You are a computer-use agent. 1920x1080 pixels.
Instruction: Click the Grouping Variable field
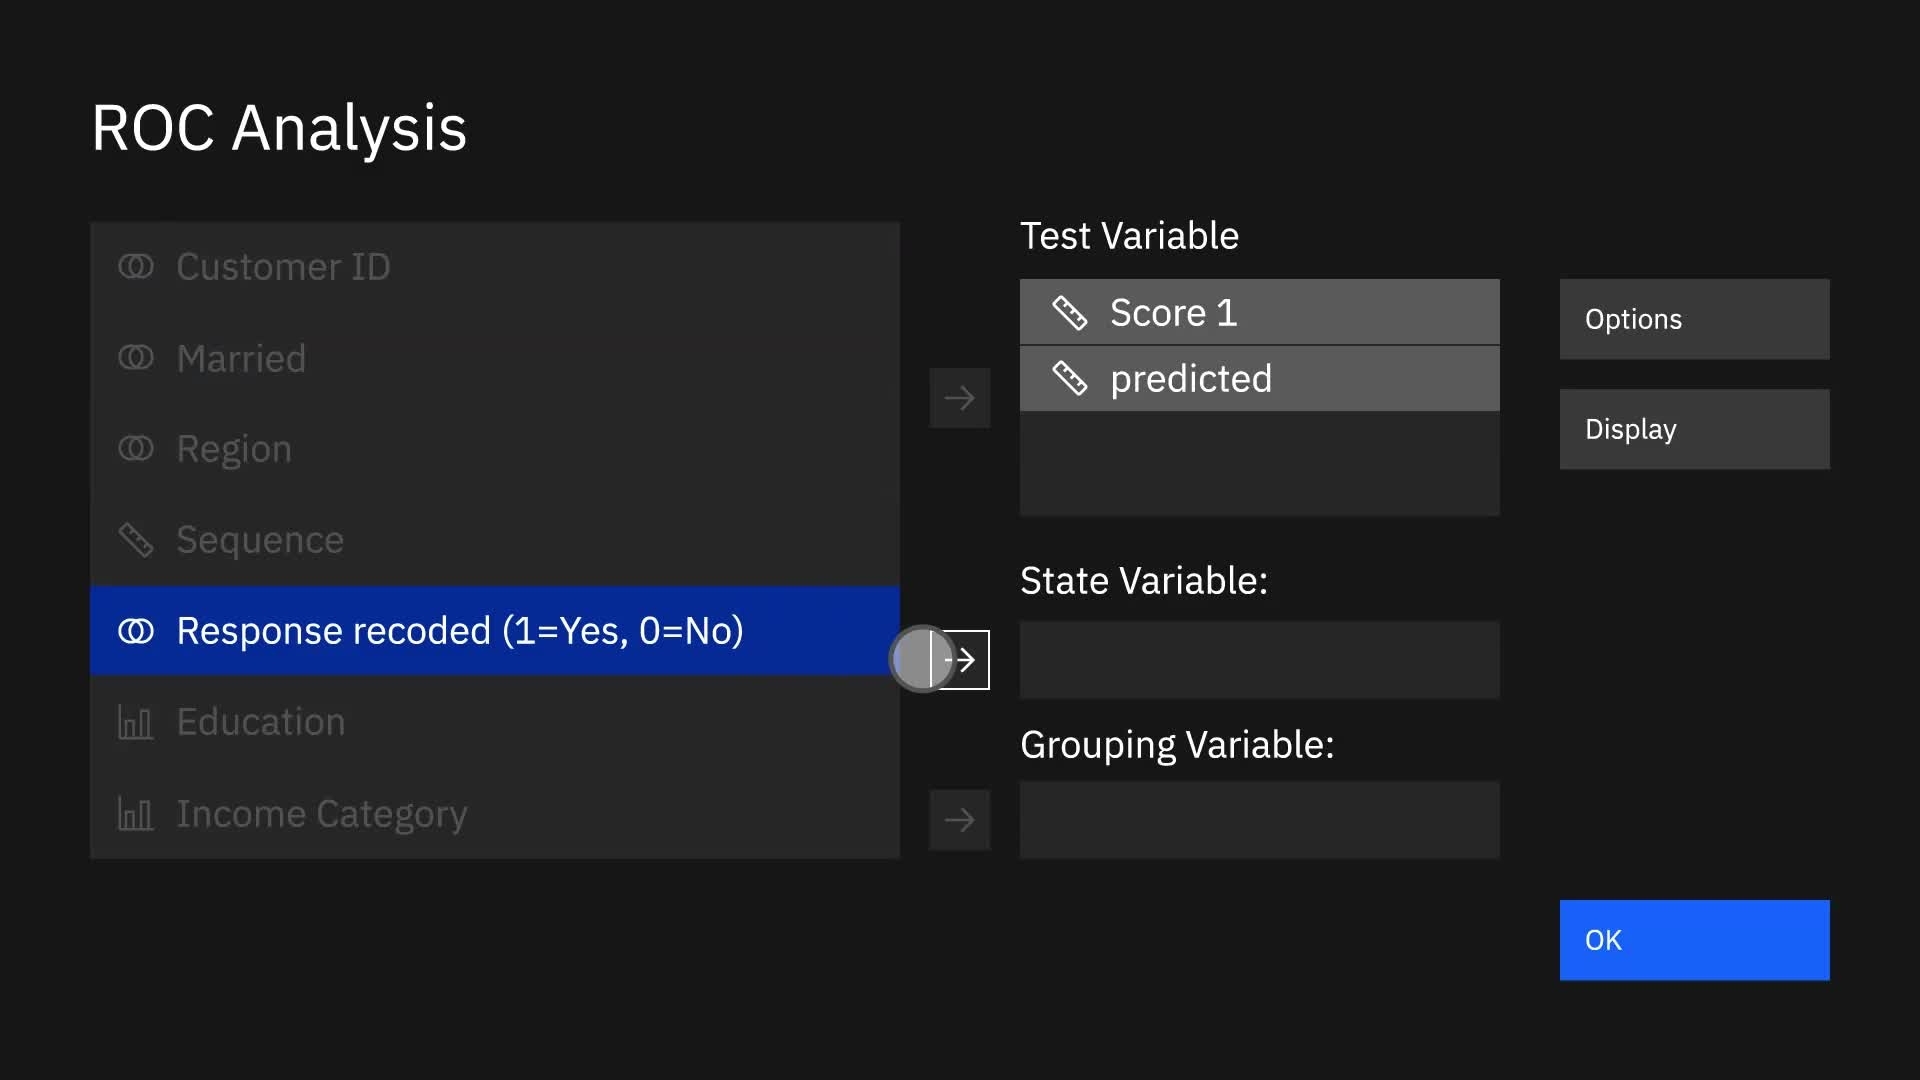click(1259, 820)
